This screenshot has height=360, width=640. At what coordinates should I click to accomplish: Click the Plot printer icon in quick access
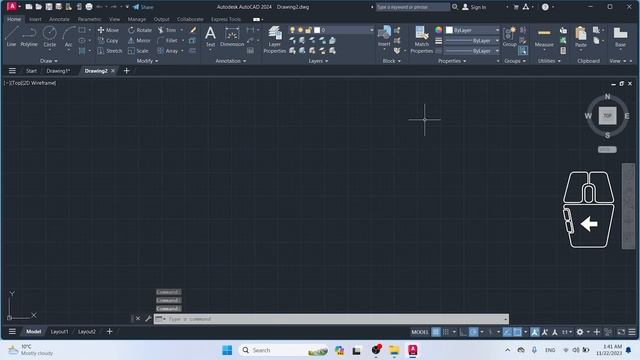[x=89, y=7]
